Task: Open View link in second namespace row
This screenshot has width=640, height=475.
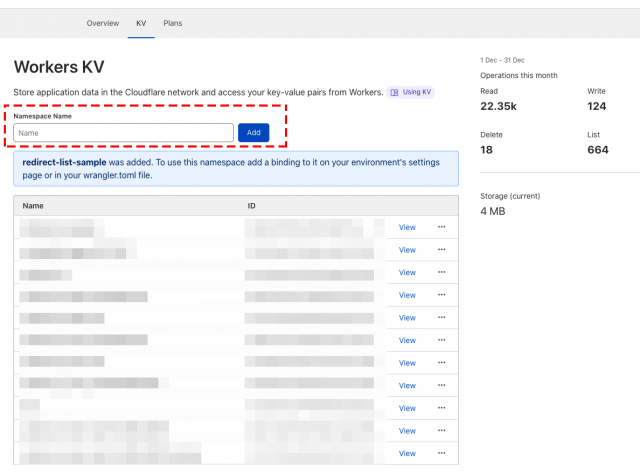Action: point(407,250)
